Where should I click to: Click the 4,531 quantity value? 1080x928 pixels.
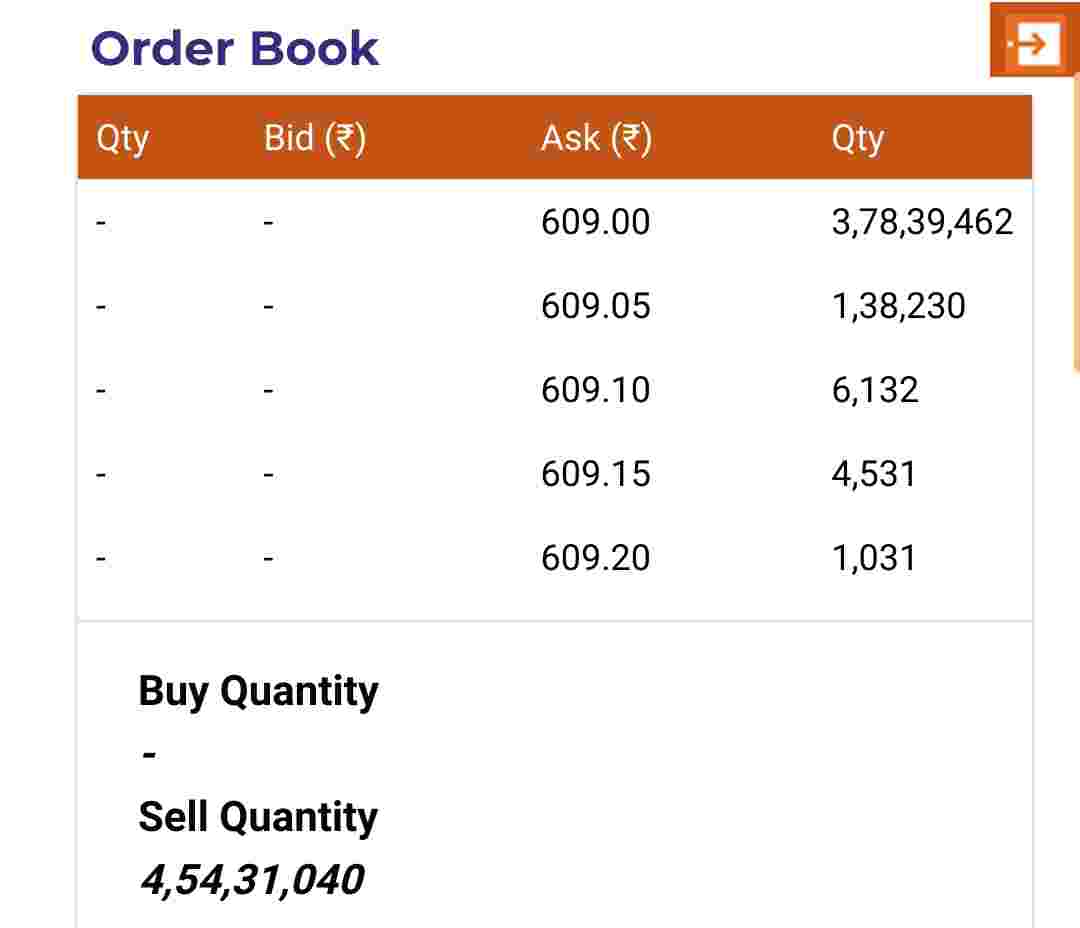coord(873,474)
